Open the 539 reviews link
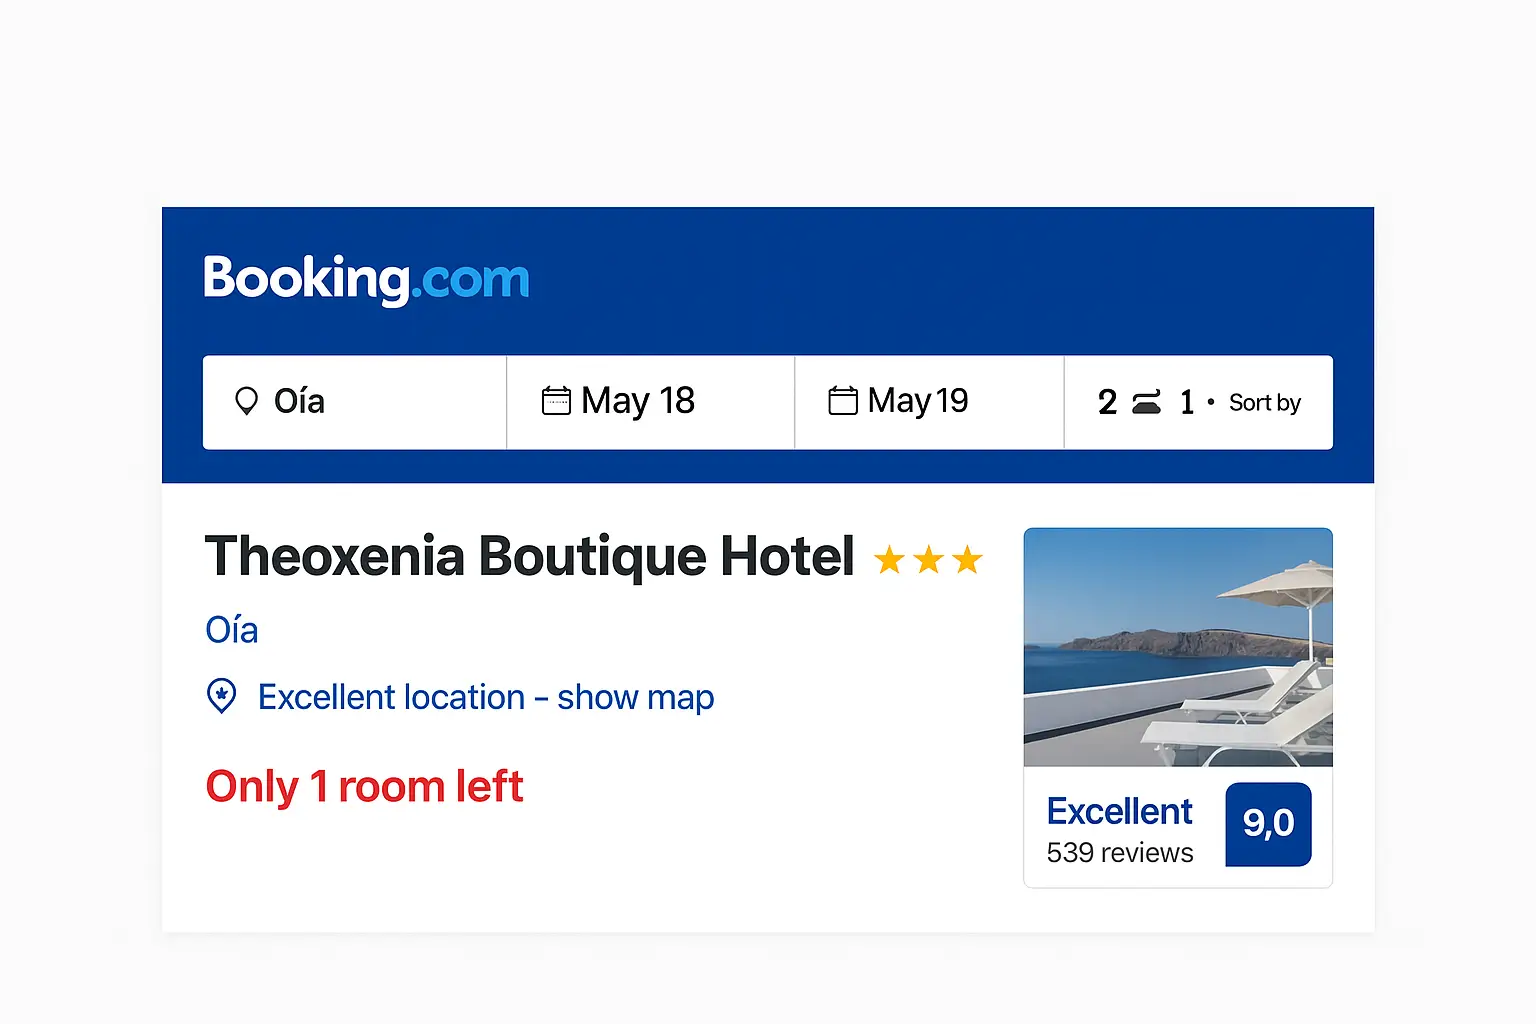 [1119, 853]
